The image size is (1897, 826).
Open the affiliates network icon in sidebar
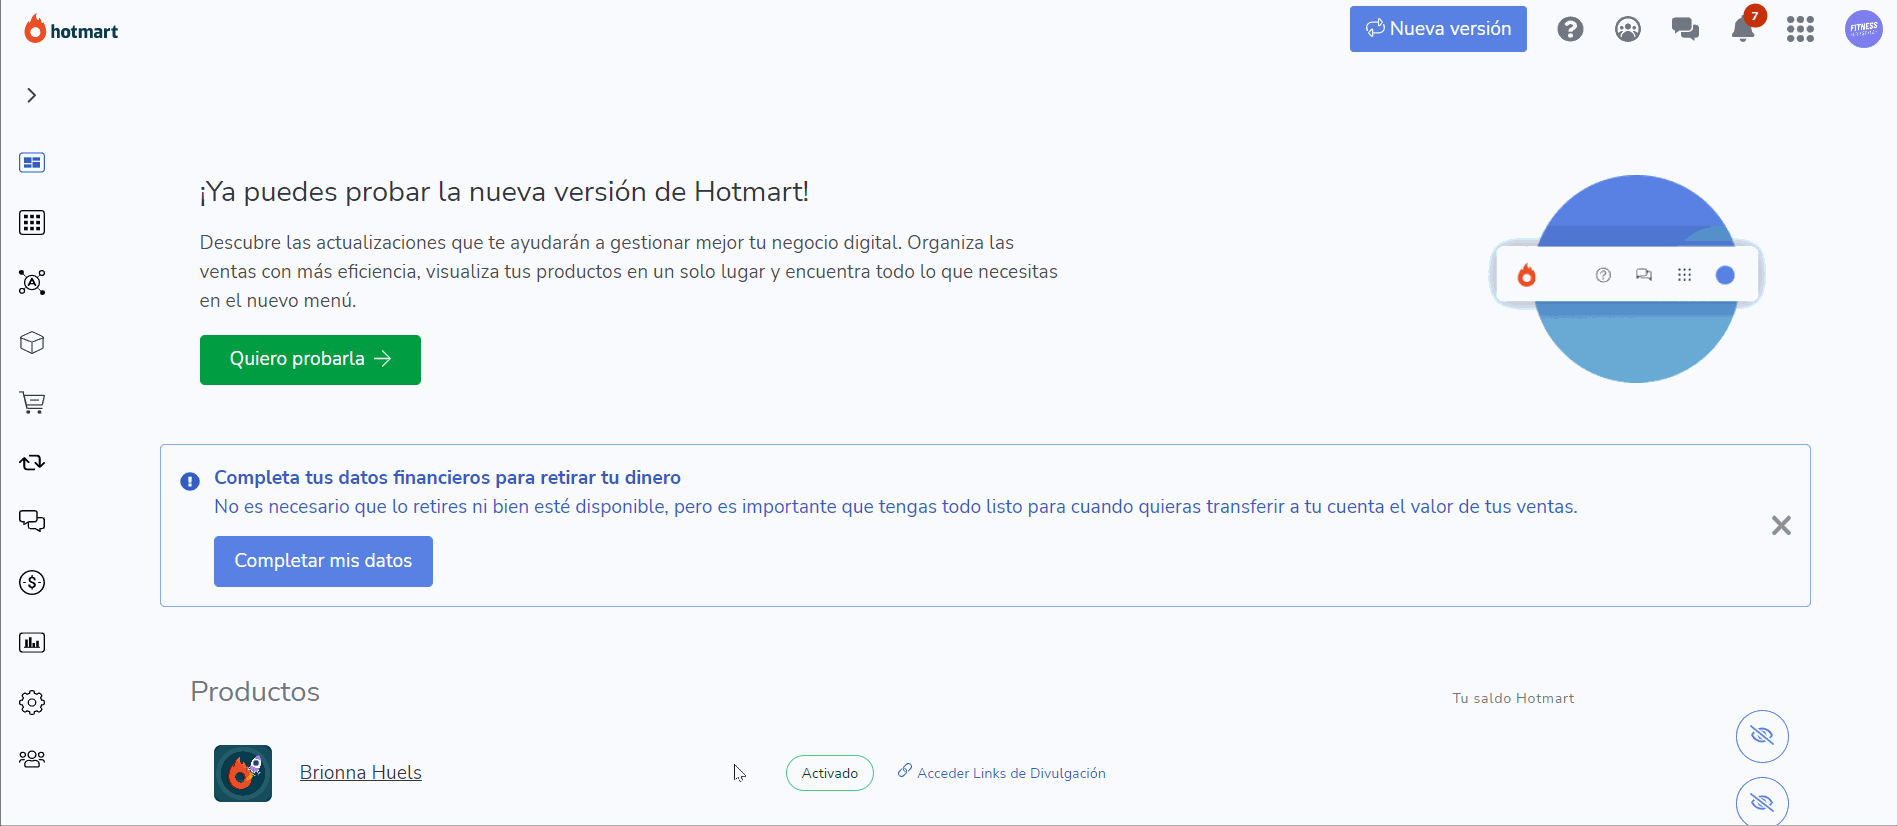click(x=32, y=282)
